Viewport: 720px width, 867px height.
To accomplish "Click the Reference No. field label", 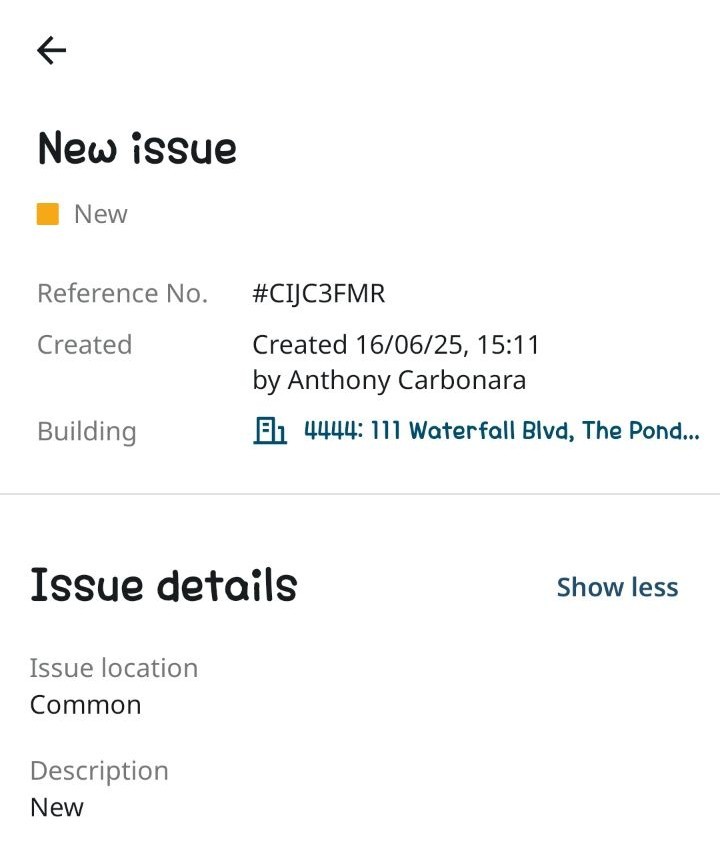I will [x=123, y=293].
